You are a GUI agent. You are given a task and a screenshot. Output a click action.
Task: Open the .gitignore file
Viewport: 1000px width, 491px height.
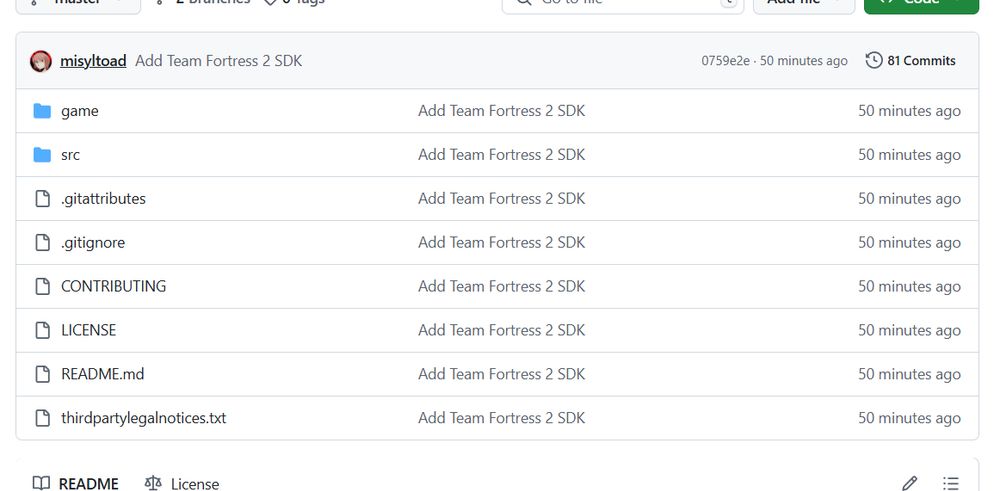[93, 243]
